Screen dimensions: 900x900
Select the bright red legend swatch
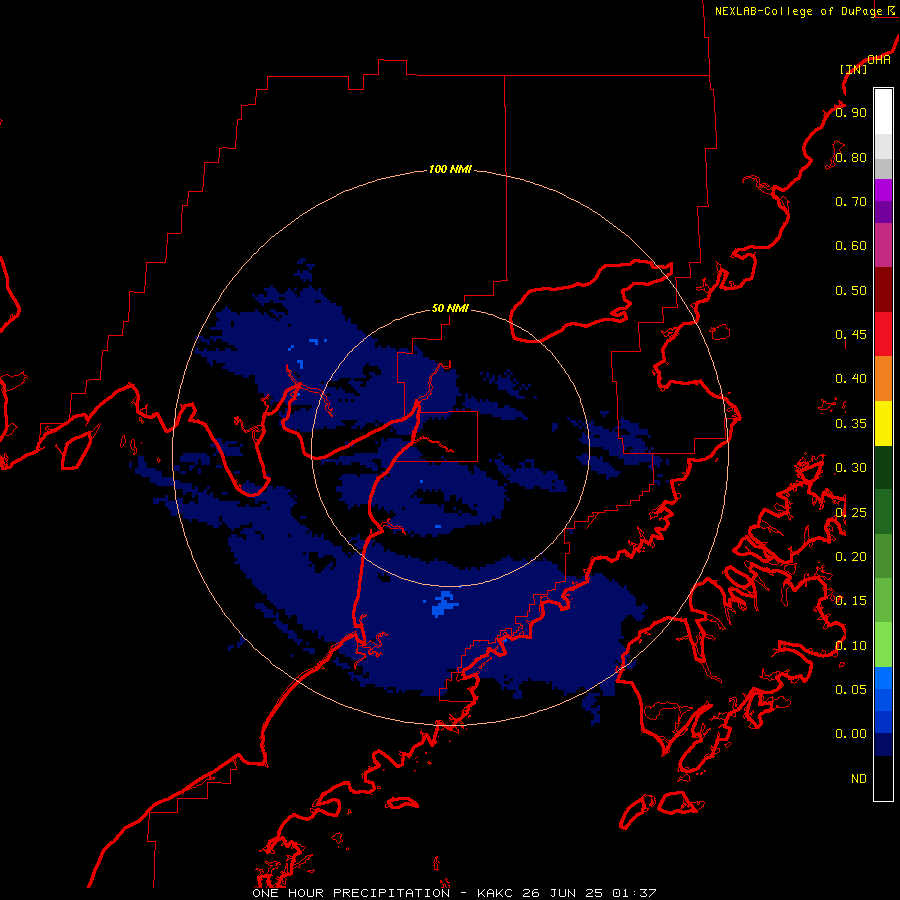point(883,334)
